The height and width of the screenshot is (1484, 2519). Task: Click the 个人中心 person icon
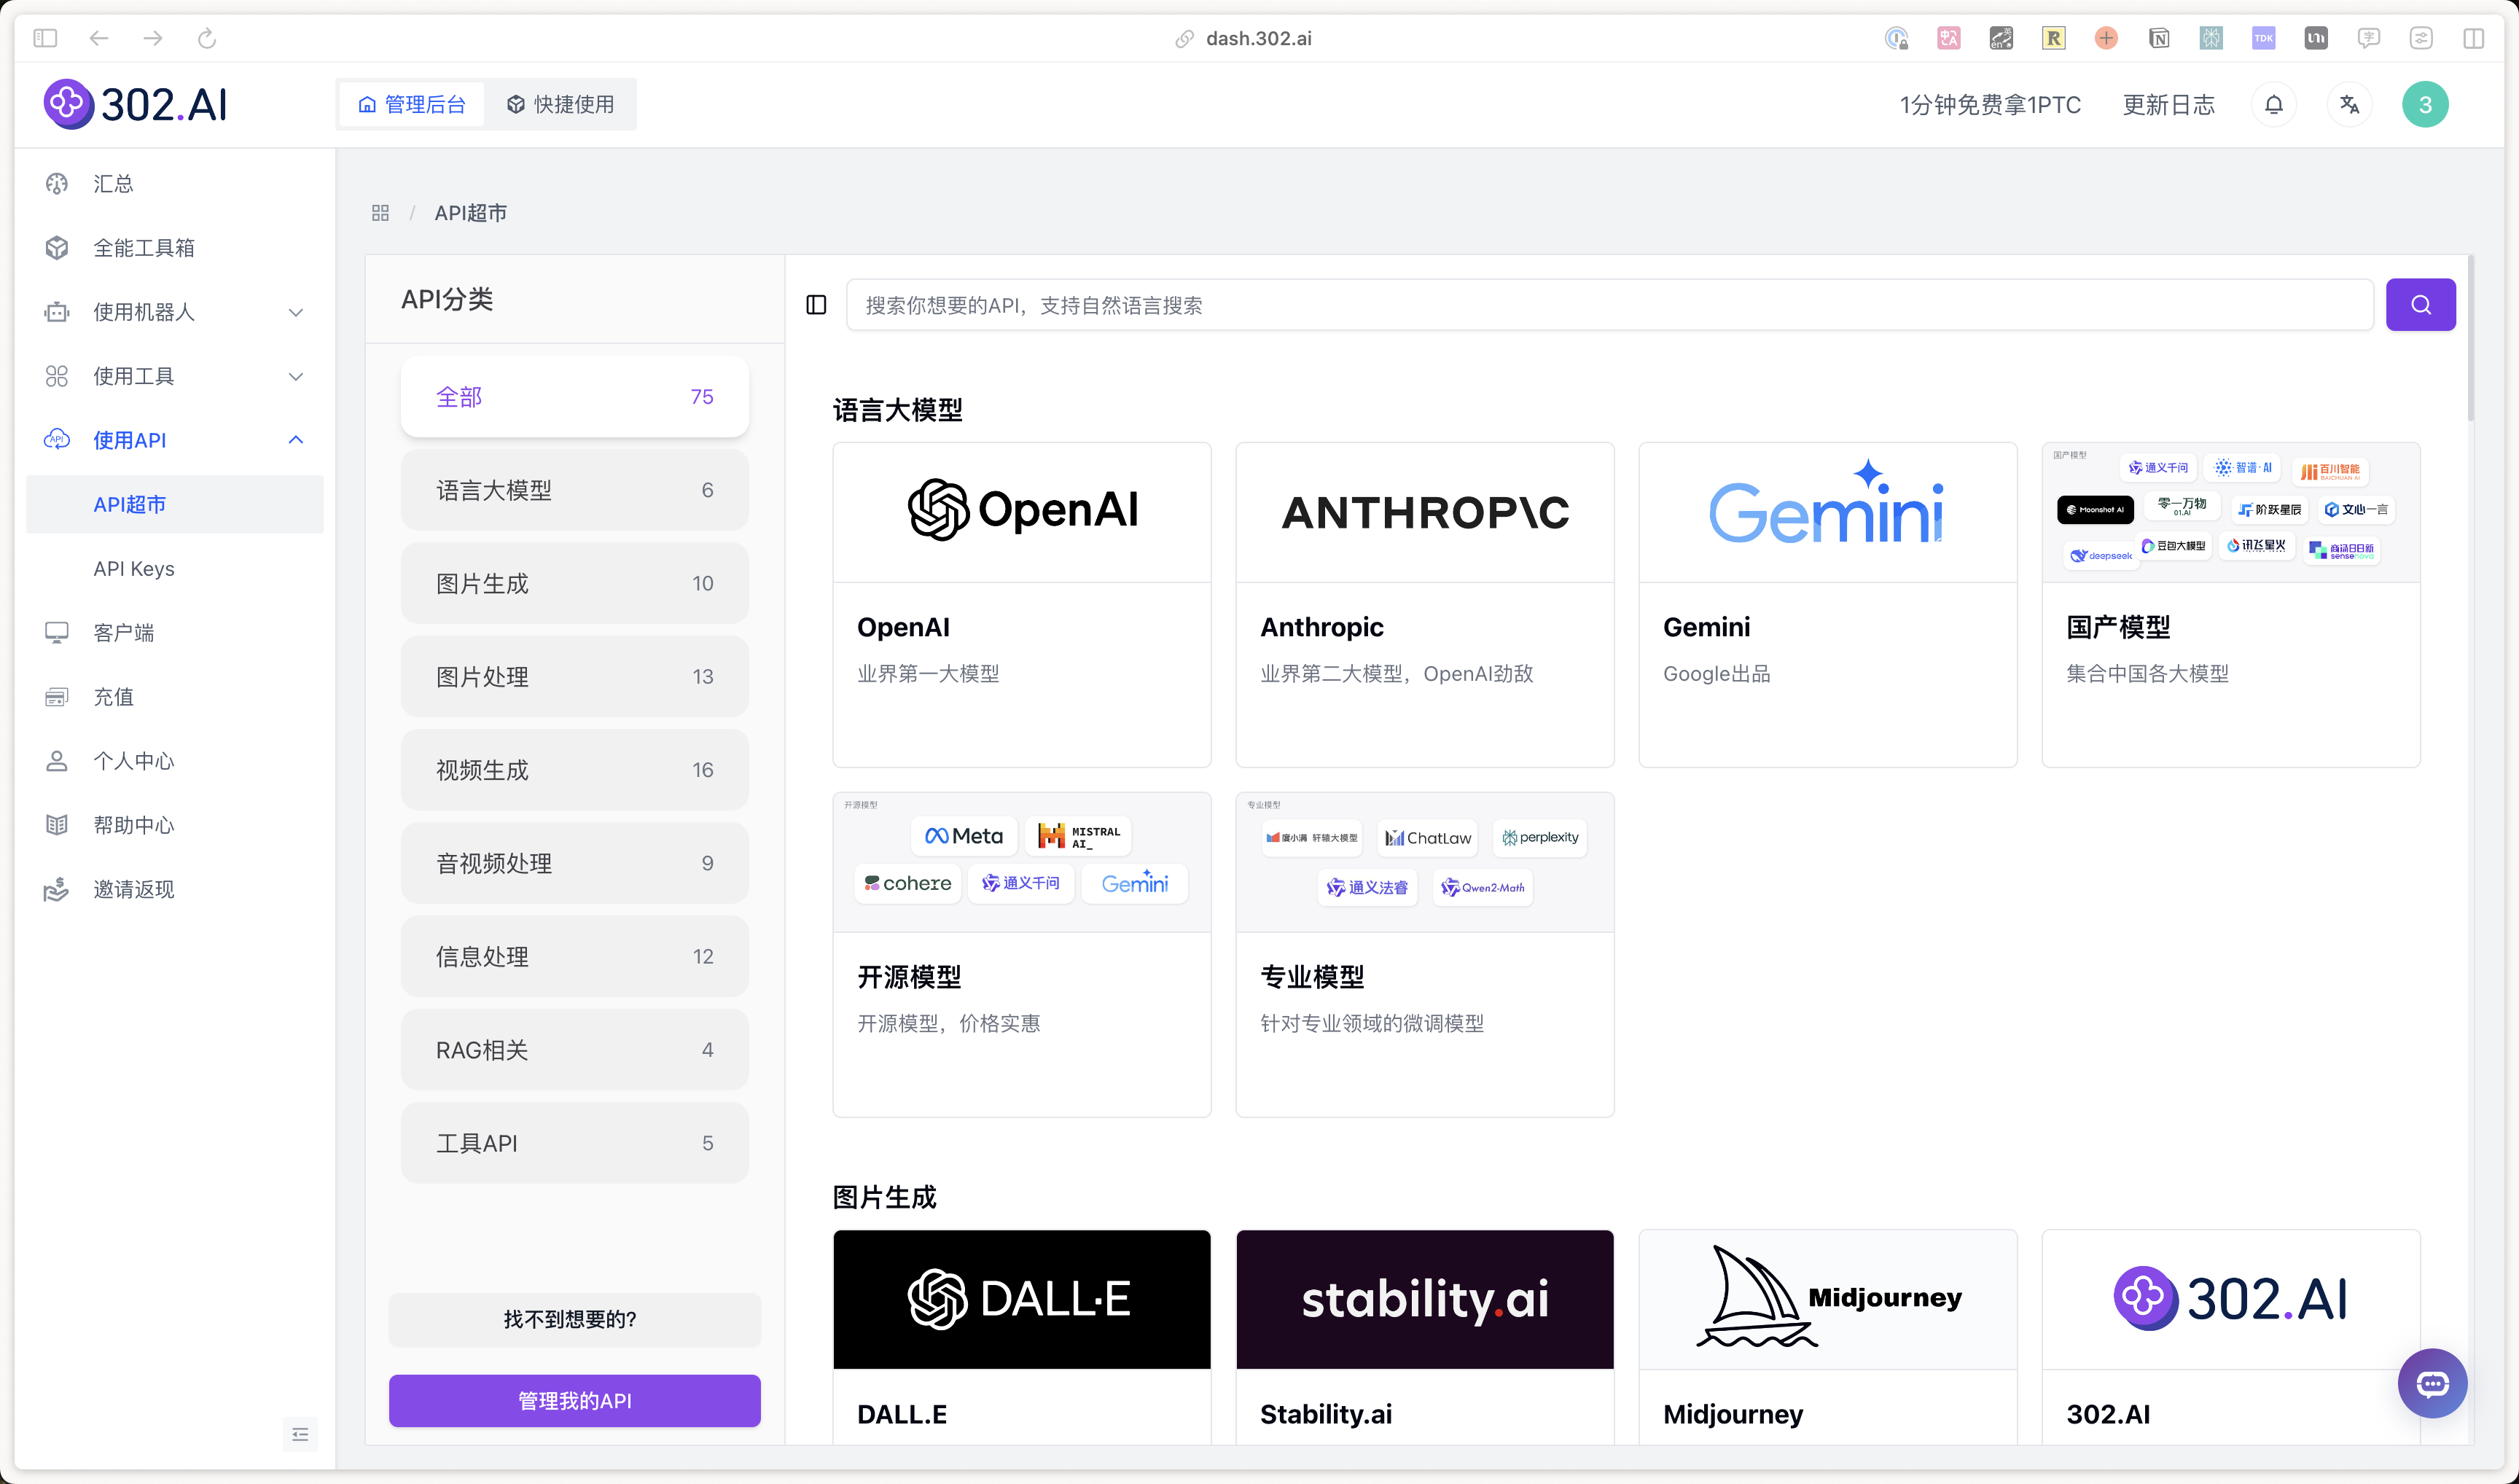57,761
